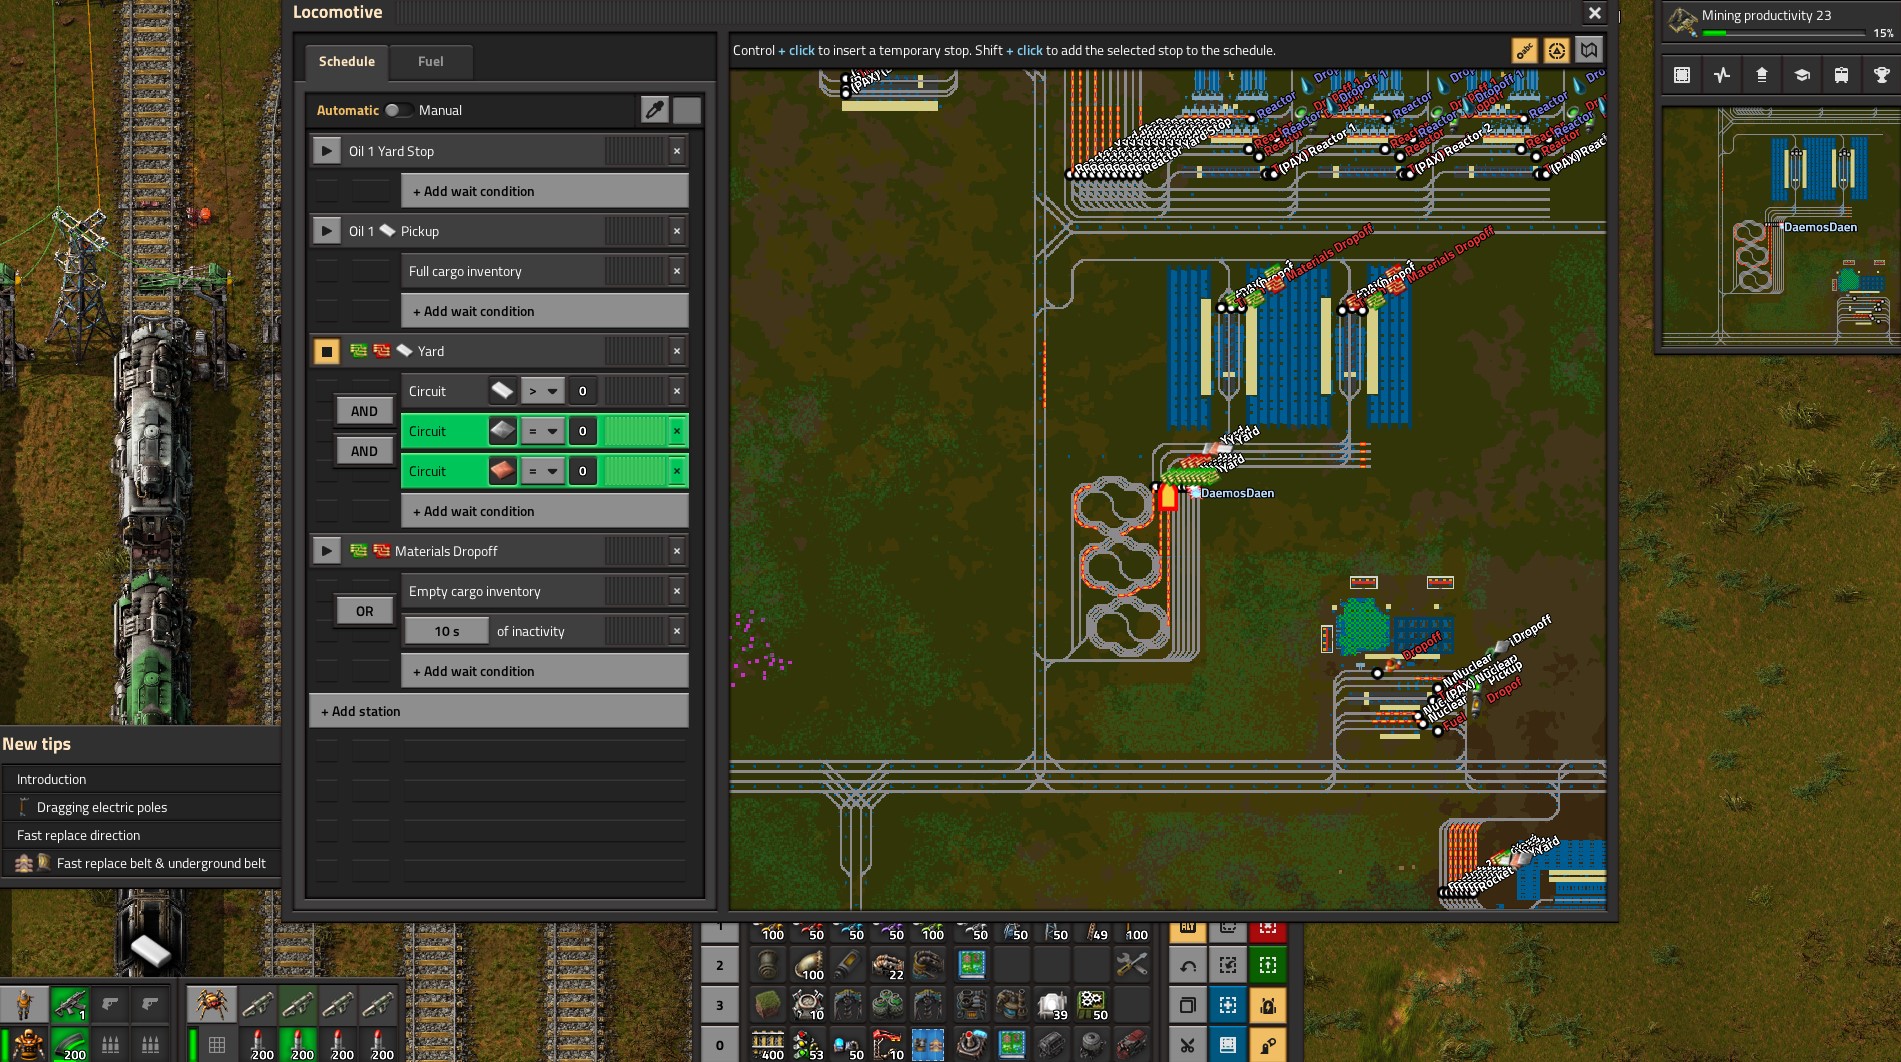Toggle the first AND comparison operator
This screenshot has height=1062, width=1901.
pos(364,411)
